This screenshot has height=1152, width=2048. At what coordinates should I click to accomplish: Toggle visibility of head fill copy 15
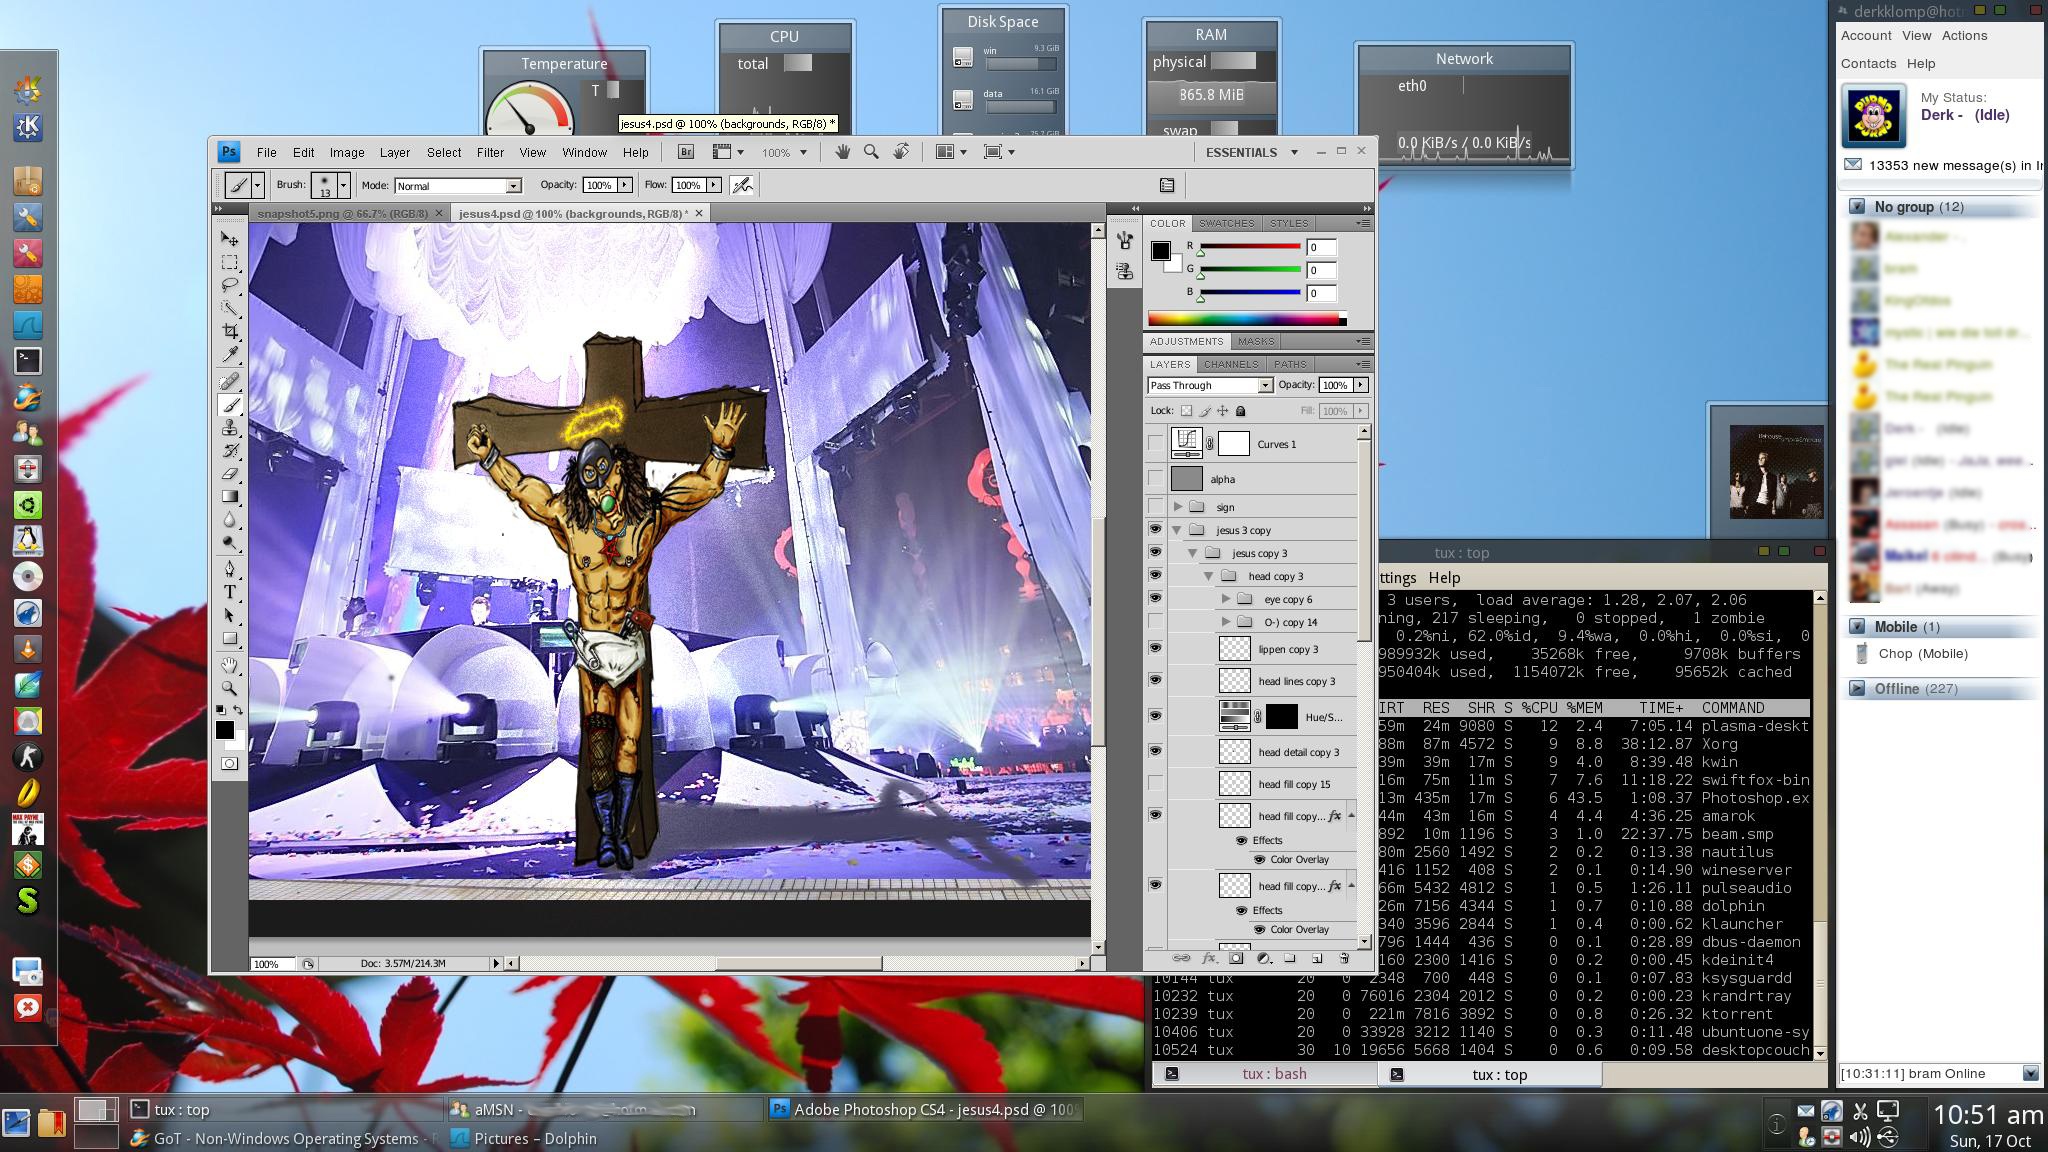coord(1155,784)
